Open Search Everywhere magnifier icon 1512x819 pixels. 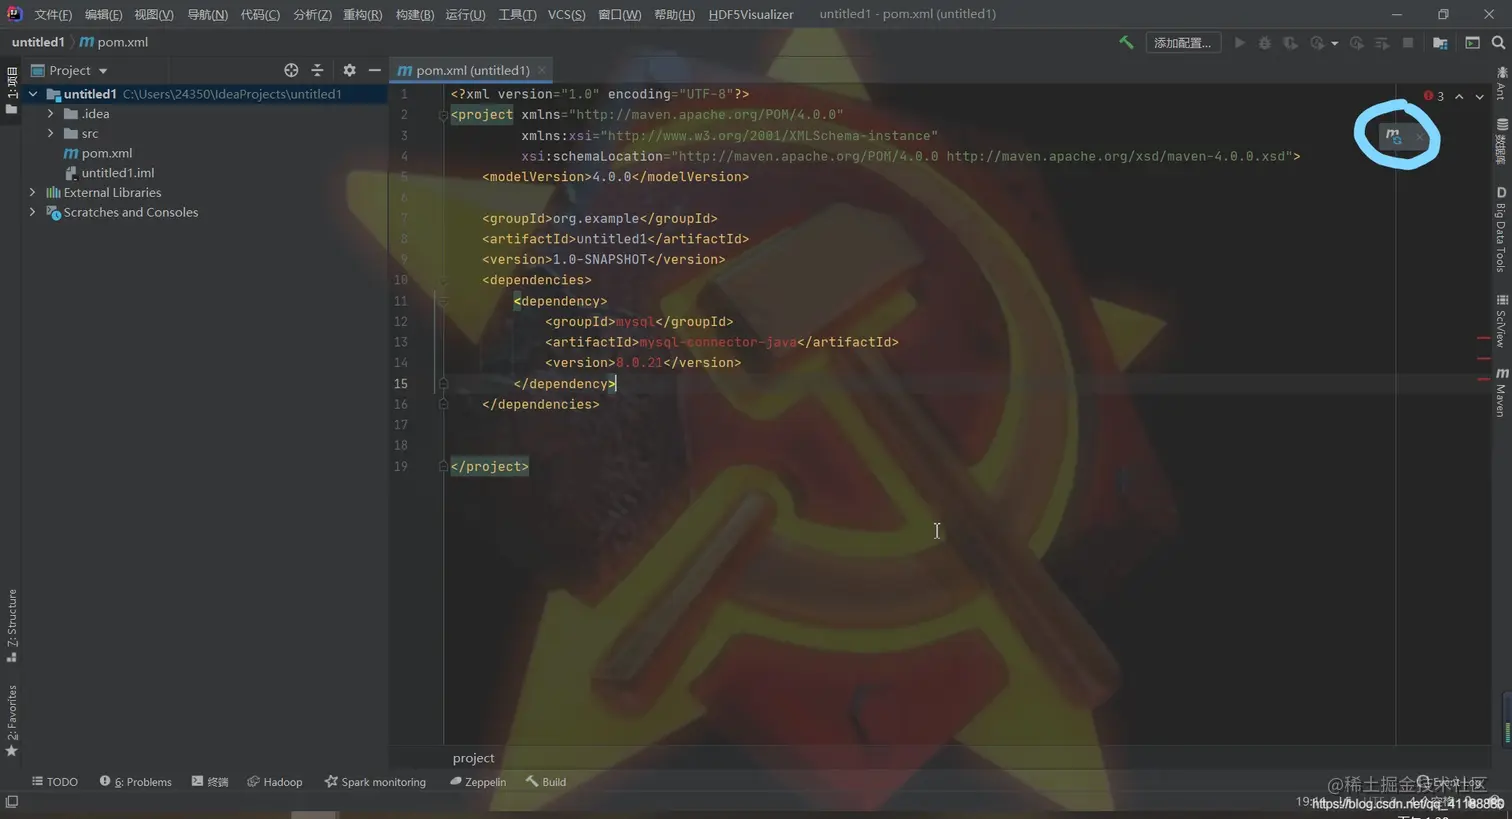click(x=1498, y=43)
